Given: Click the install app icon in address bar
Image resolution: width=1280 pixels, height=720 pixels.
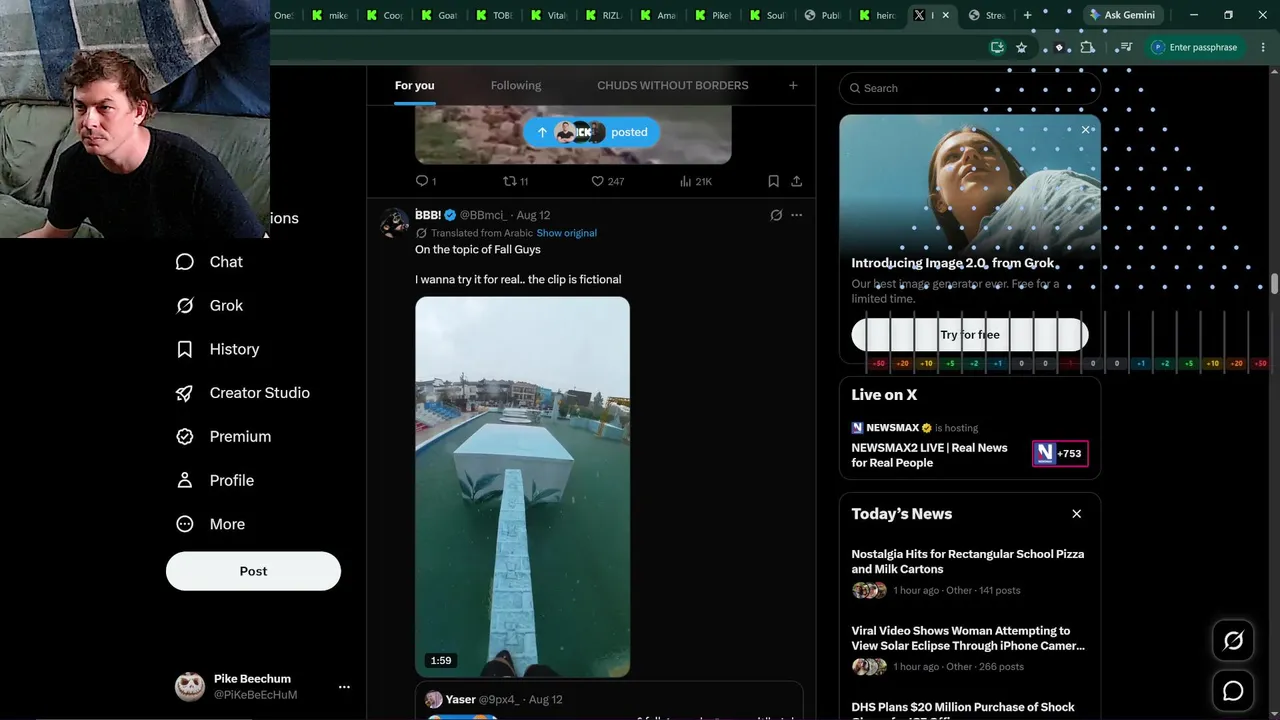Looking at the screenshot, I should click(x=997, y=47).
